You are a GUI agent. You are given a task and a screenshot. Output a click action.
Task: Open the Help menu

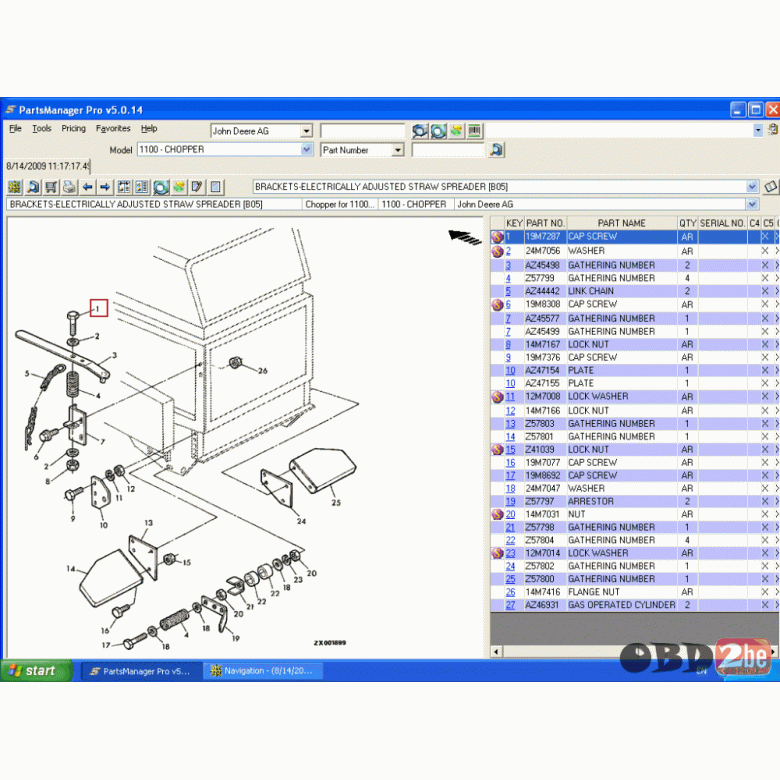[x=149, y=128]
